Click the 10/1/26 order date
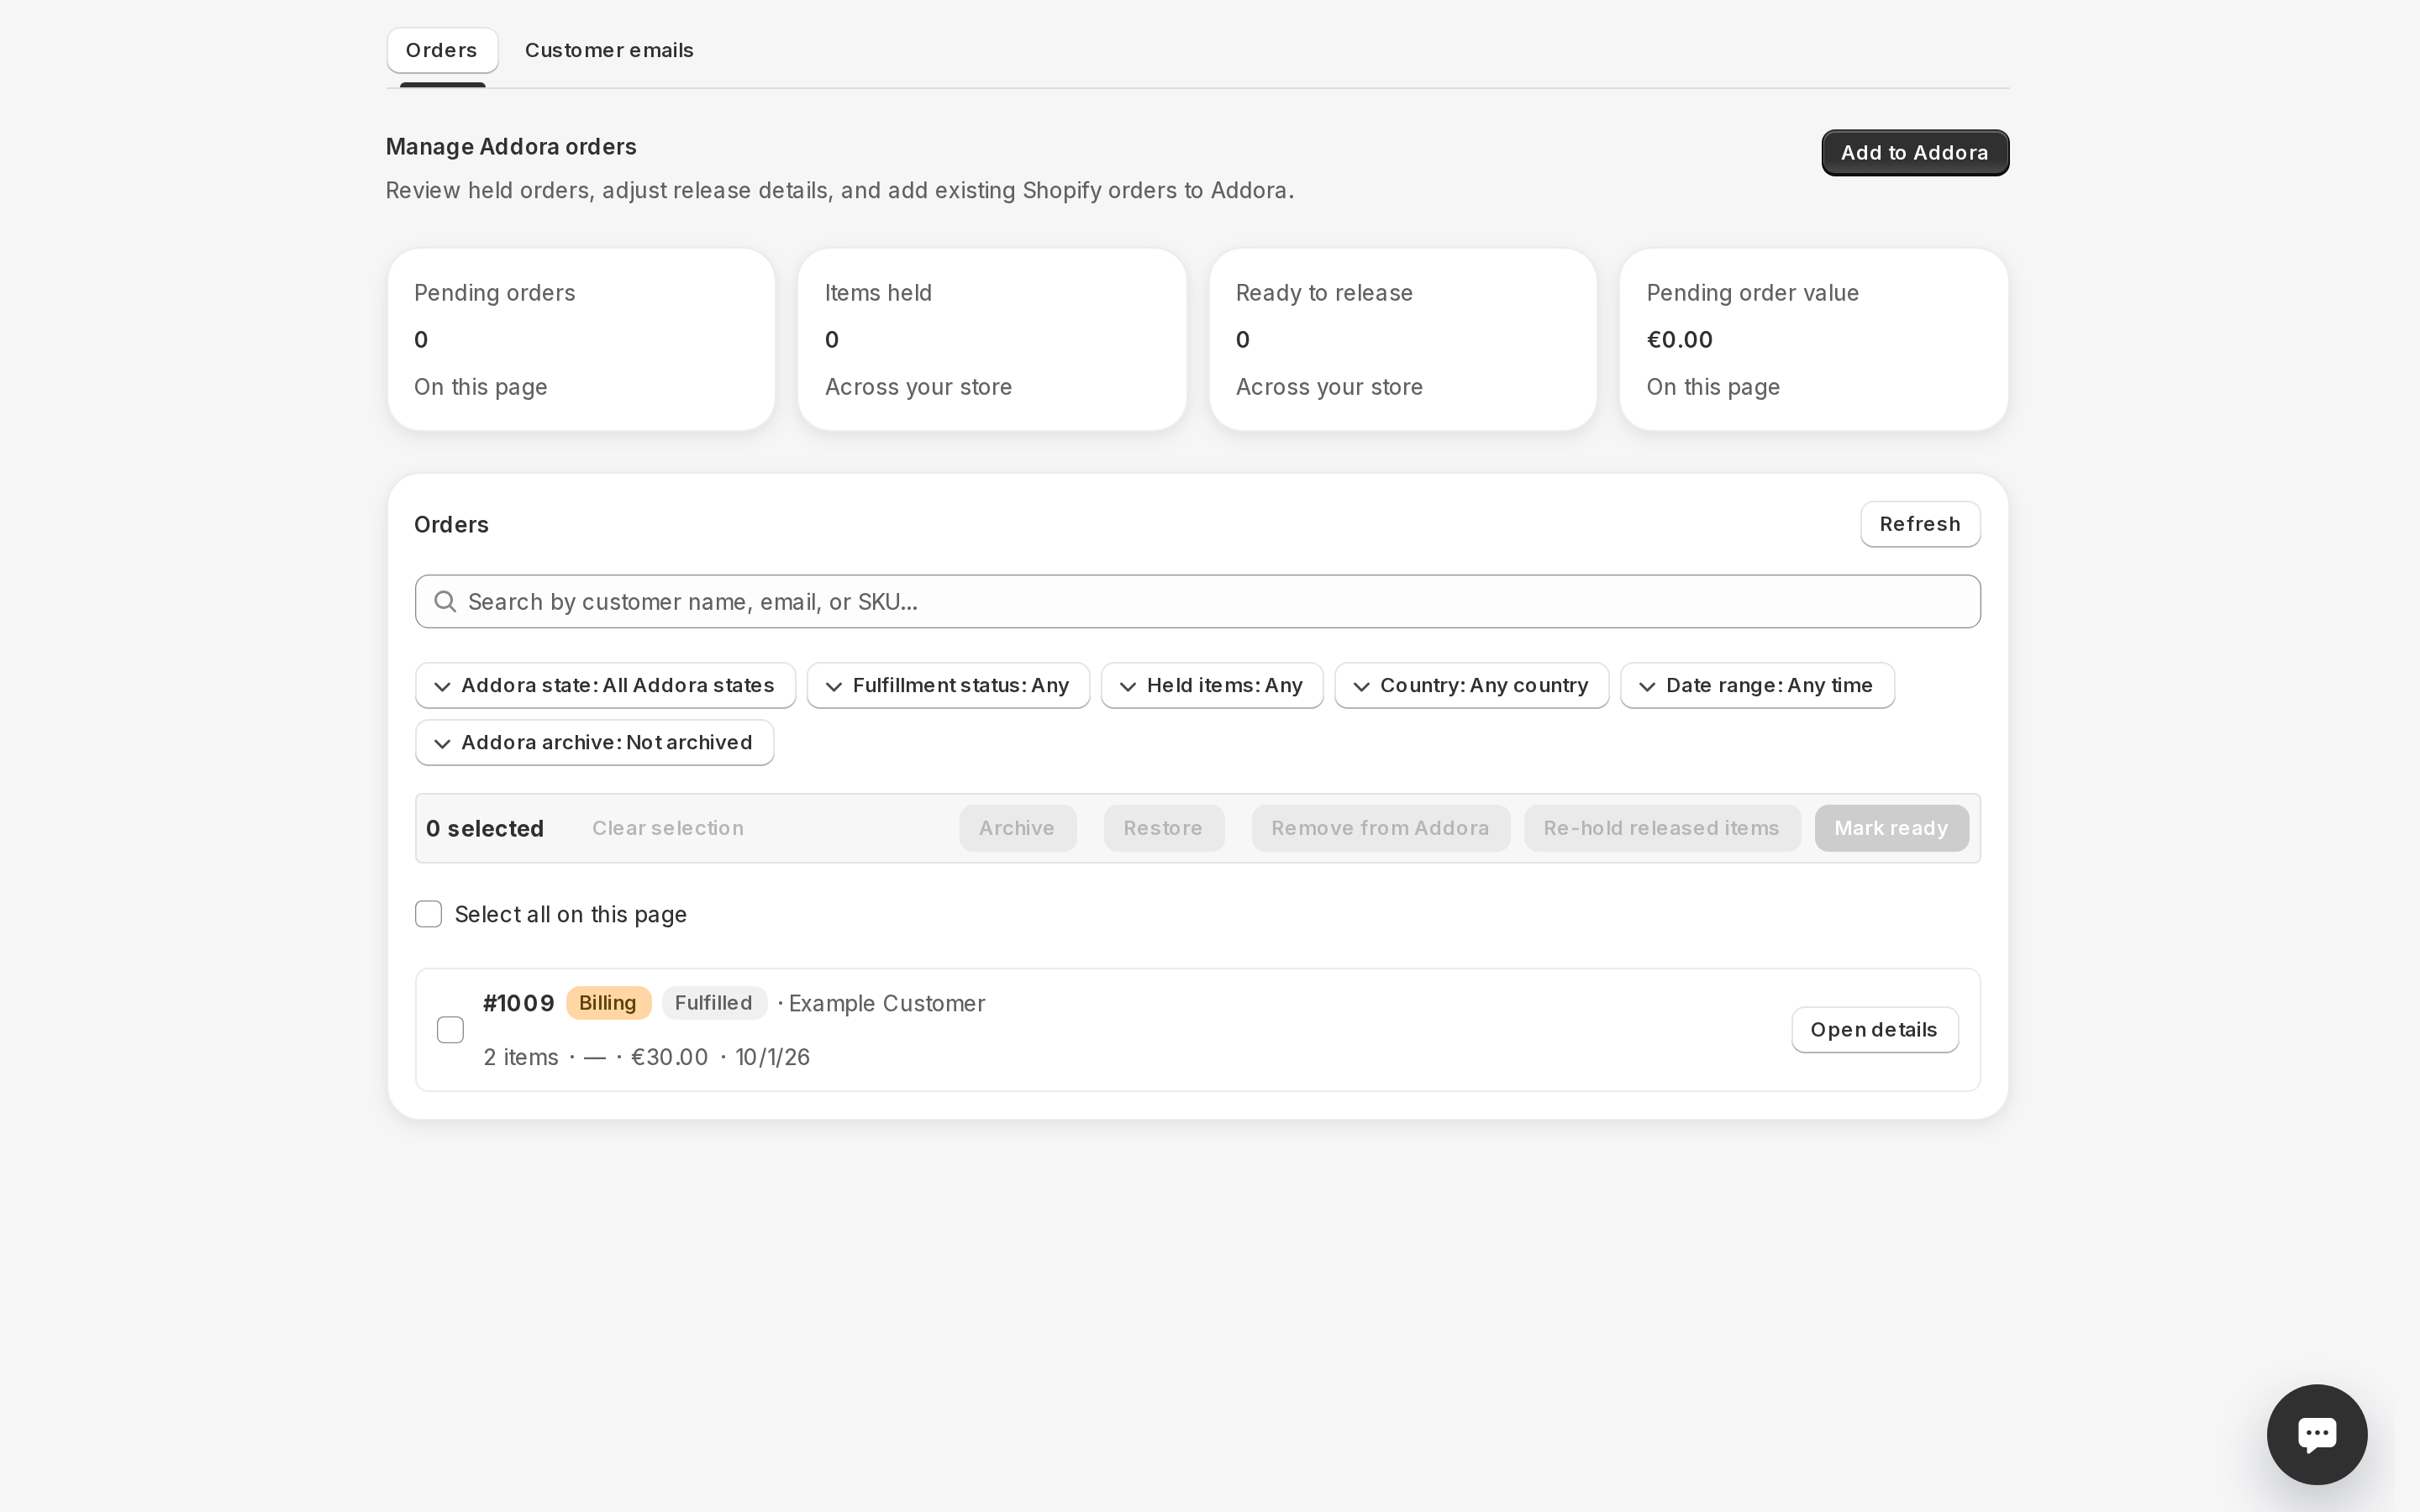The image size is (2420, 1512). coord(772,1057)
